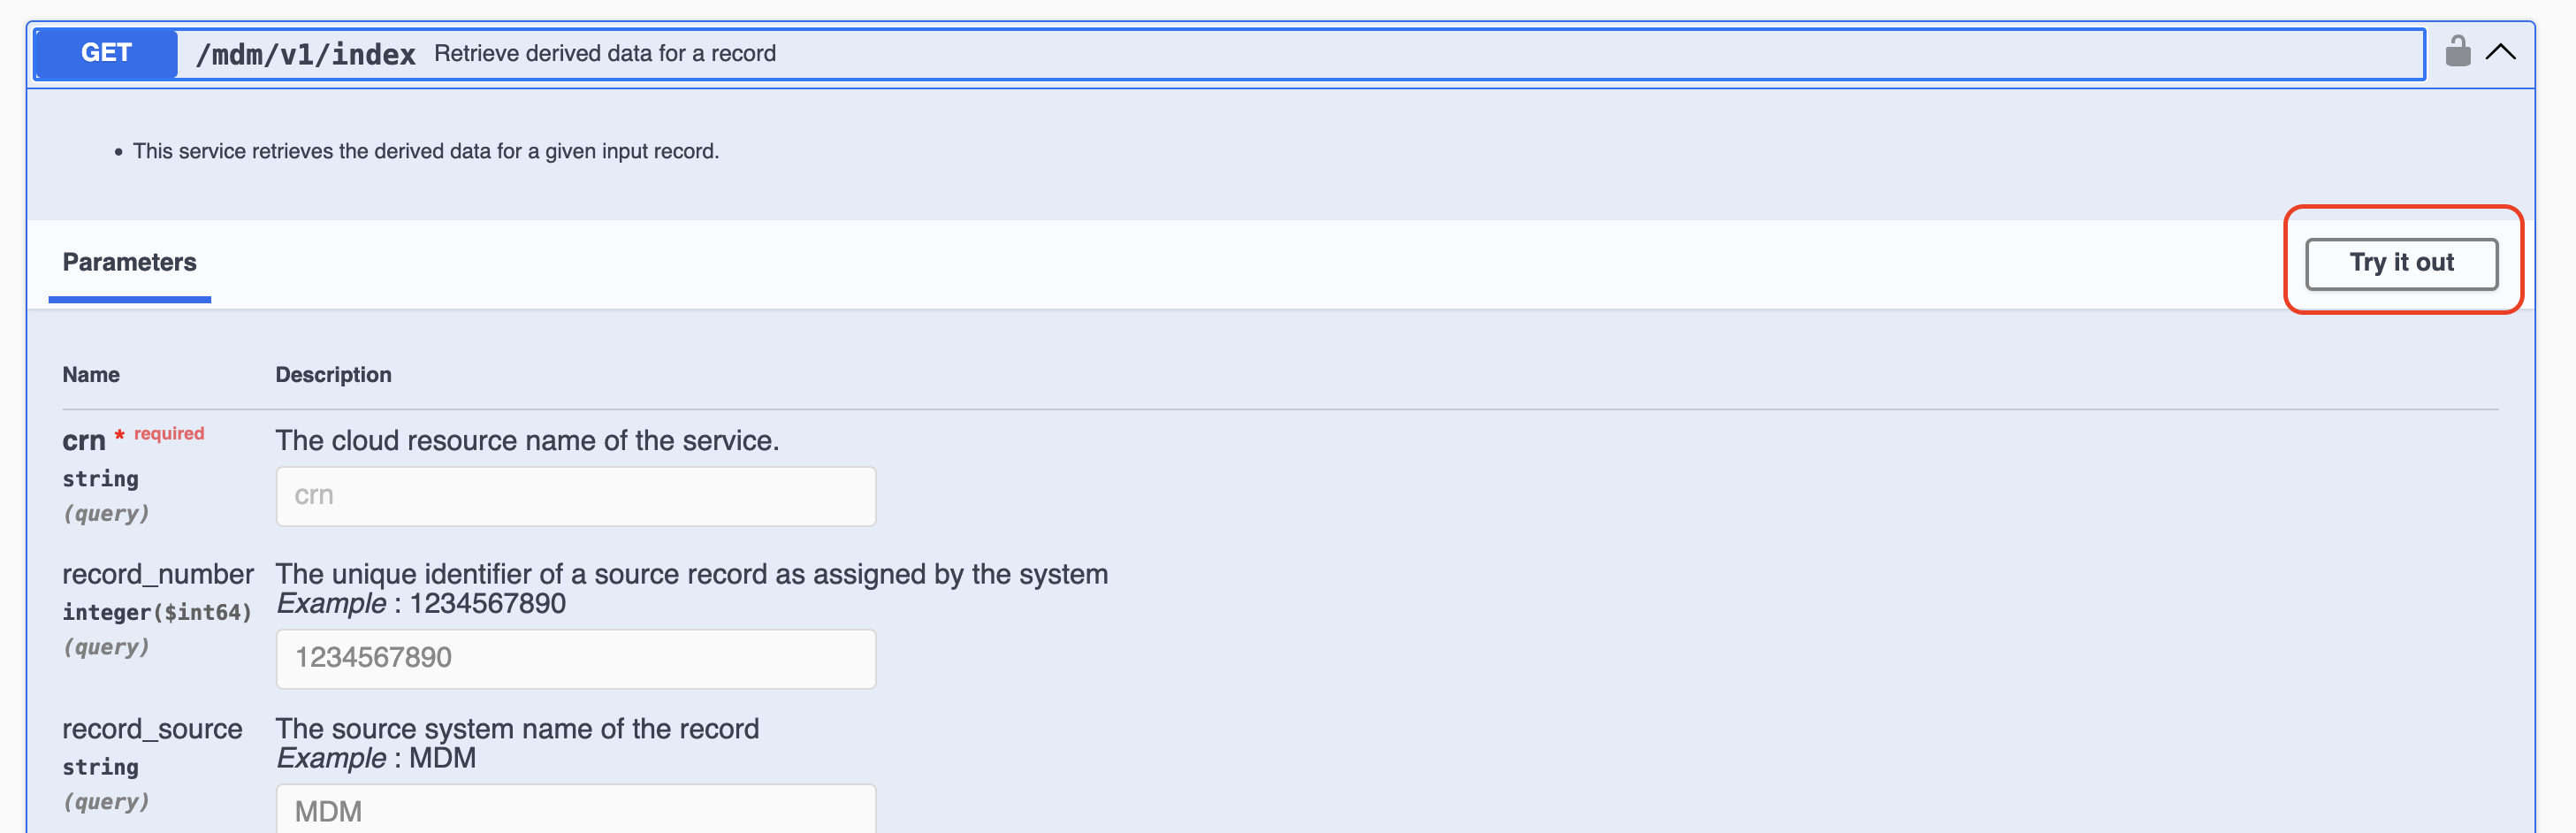Select the Parameters tab
This screenshot has height=833, width=2576.
coord(129,262)
